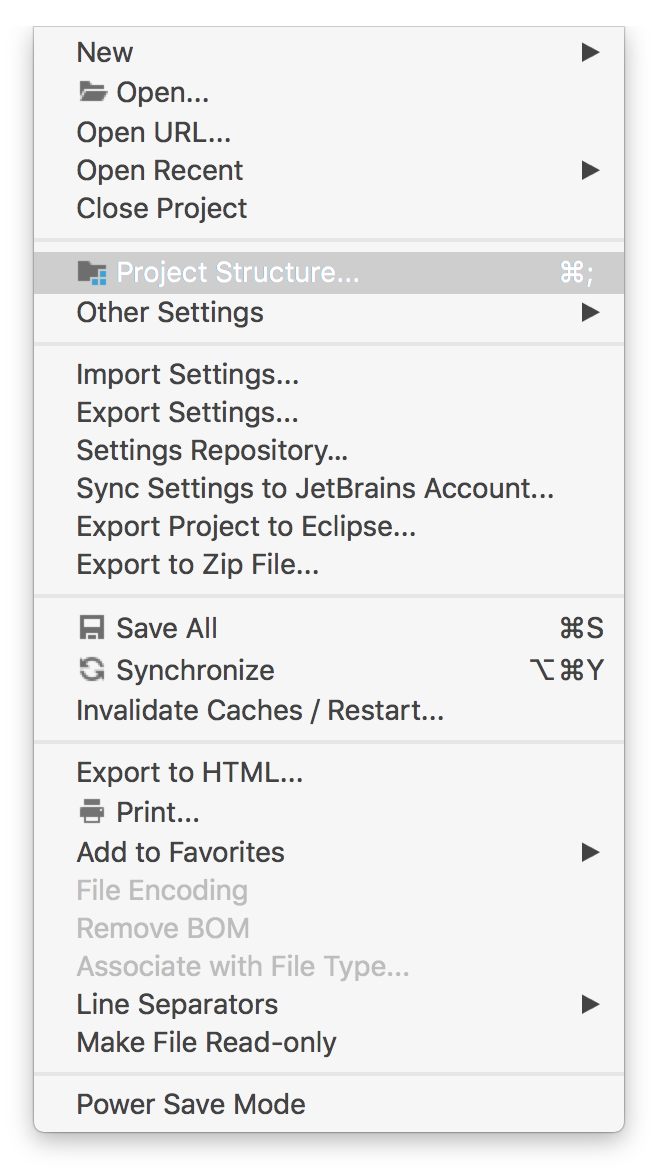Image resolution: width=658 pixels, height=1174 pixels.
Task: Select Export to HTML... entry
Action: coord(329,773)
